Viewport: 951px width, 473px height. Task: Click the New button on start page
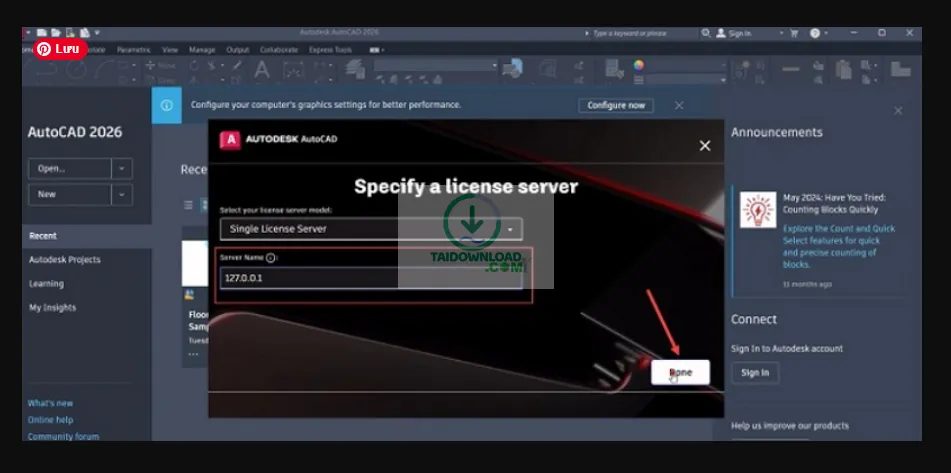(x=70, y=195)
